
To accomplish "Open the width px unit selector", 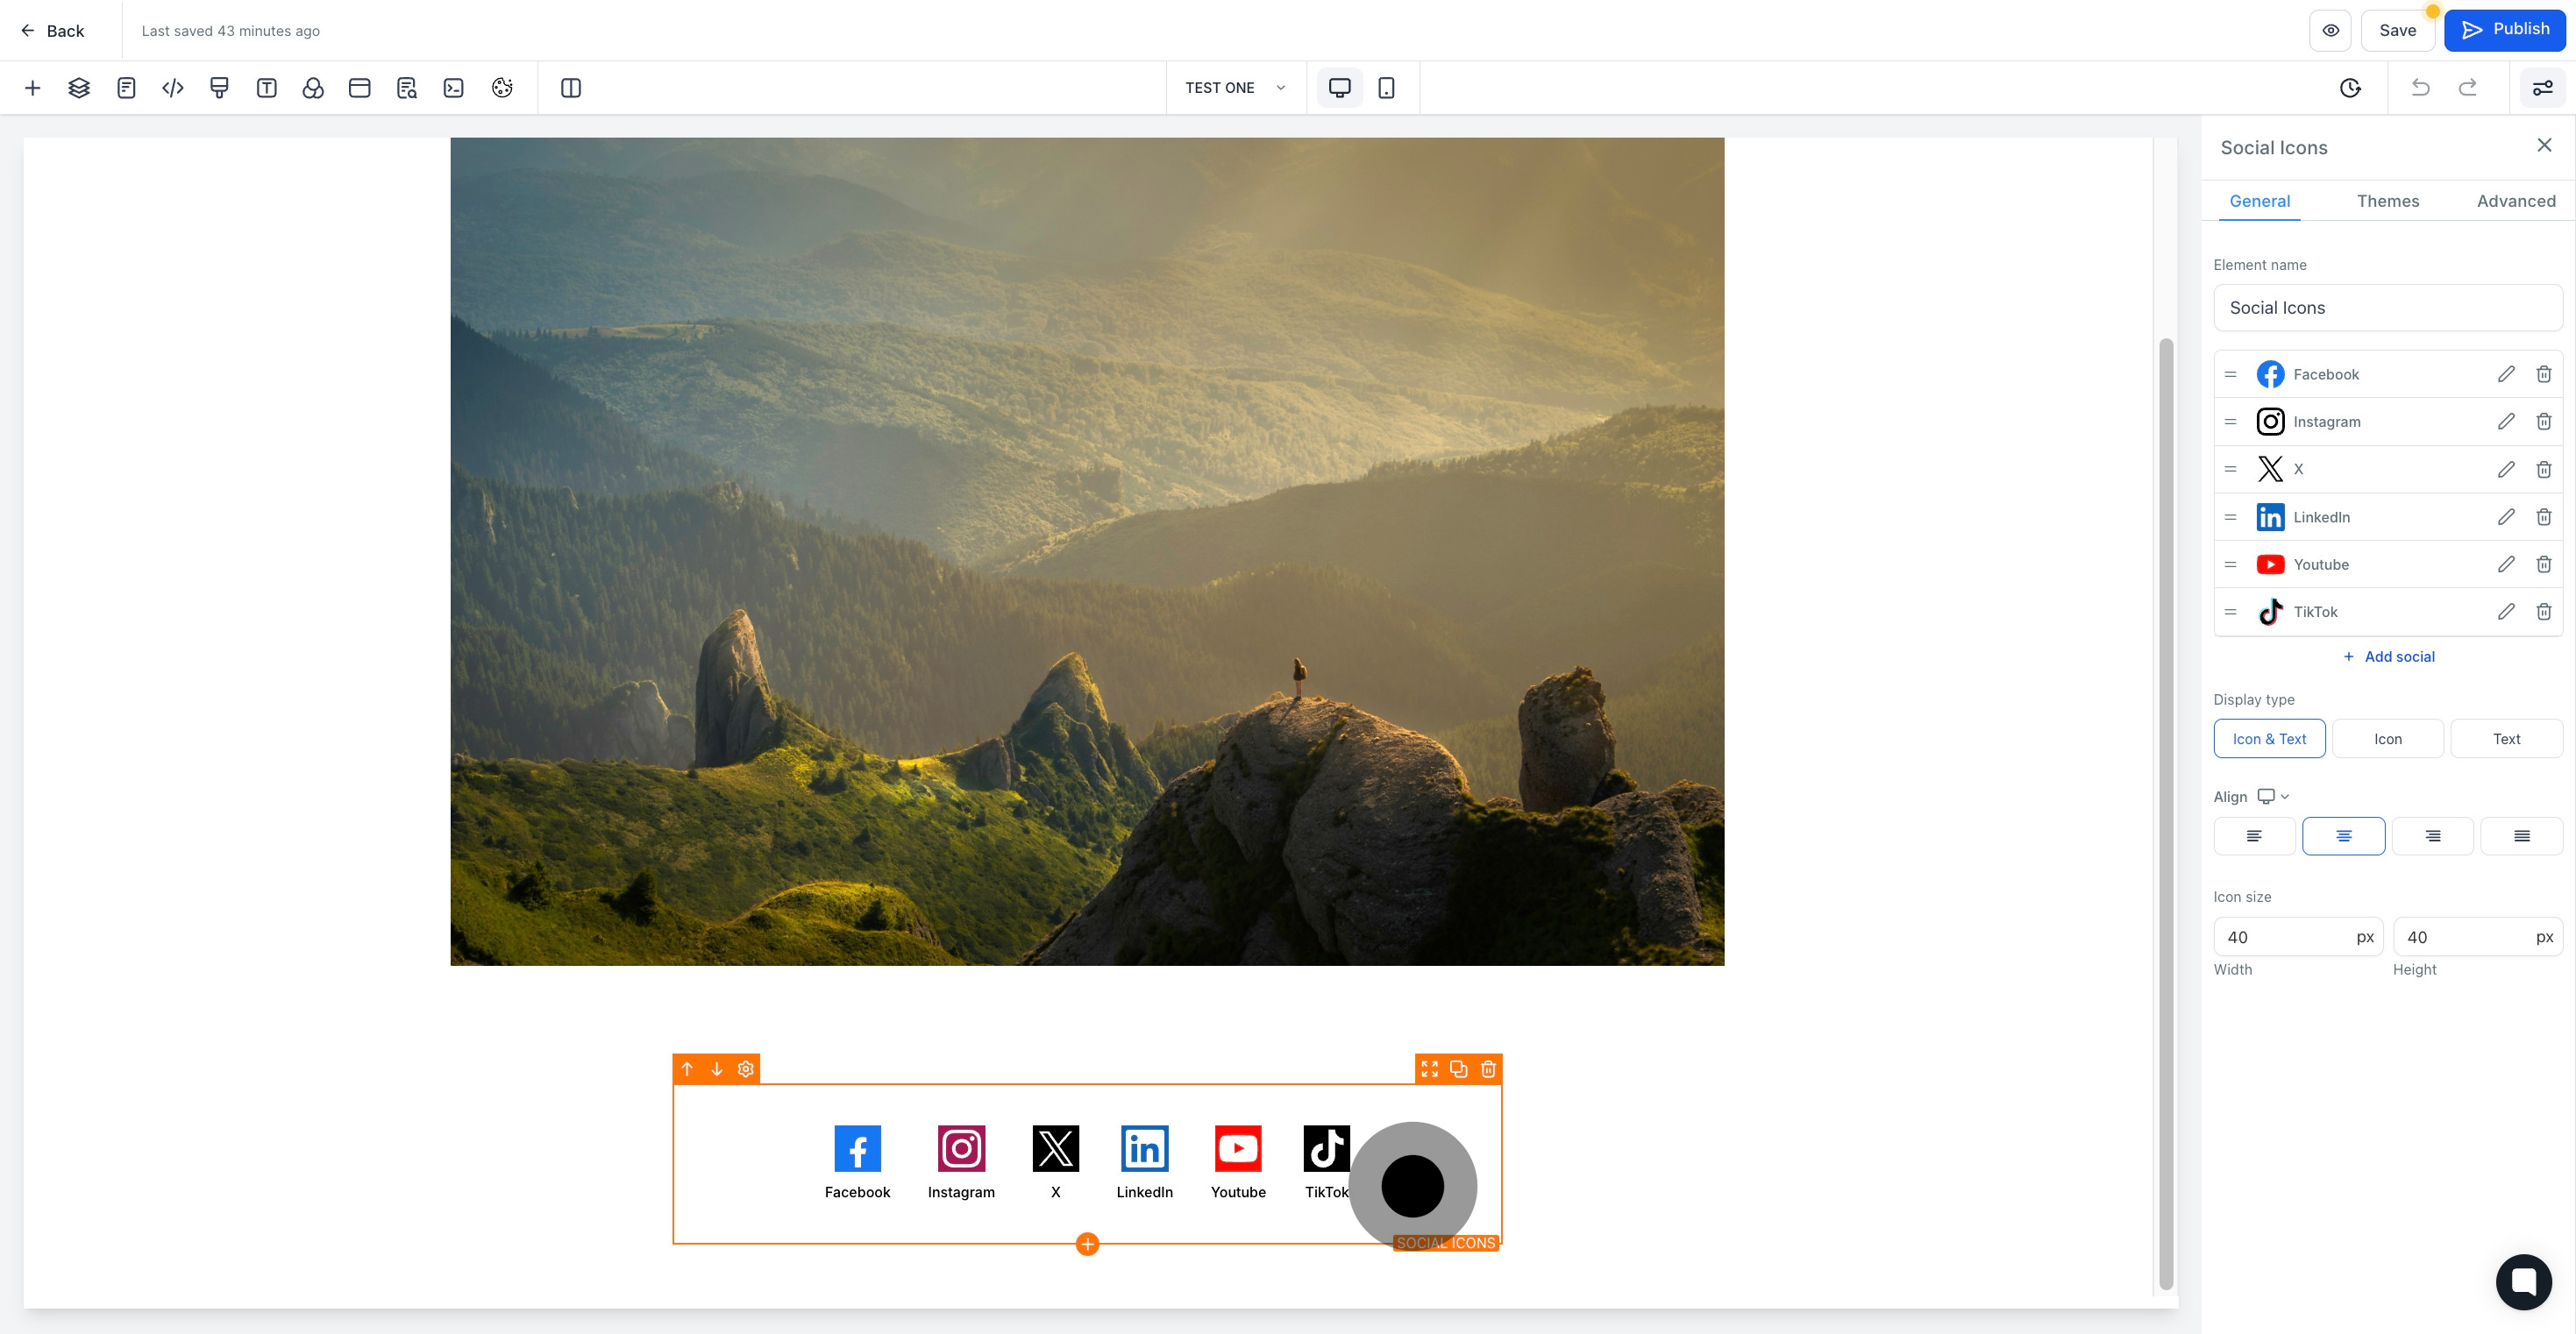I will click(x=2365, y=938).
